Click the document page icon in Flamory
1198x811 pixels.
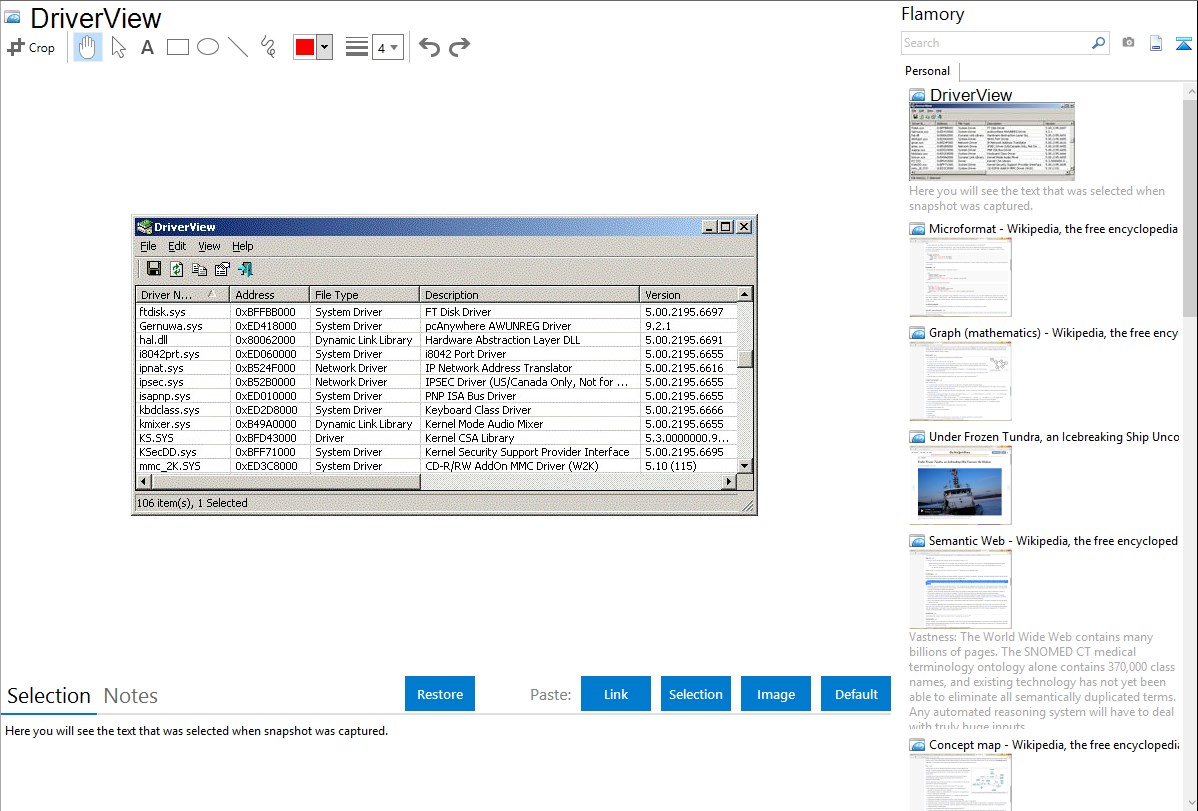1156,43
